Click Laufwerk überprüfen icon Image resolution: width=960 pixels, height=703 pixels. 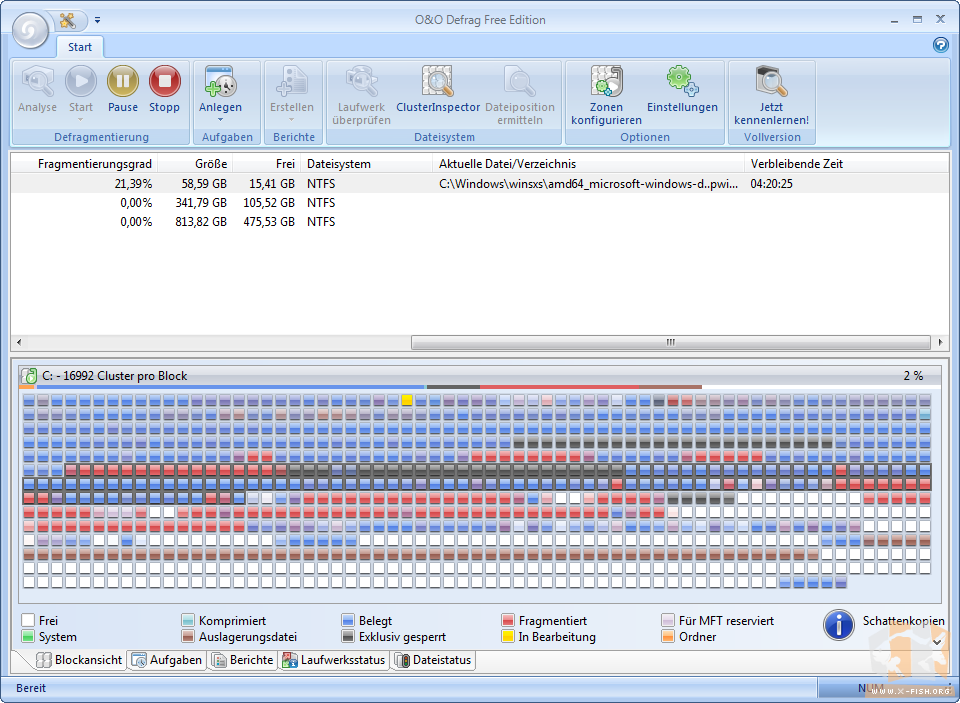(x=361, y=81)
